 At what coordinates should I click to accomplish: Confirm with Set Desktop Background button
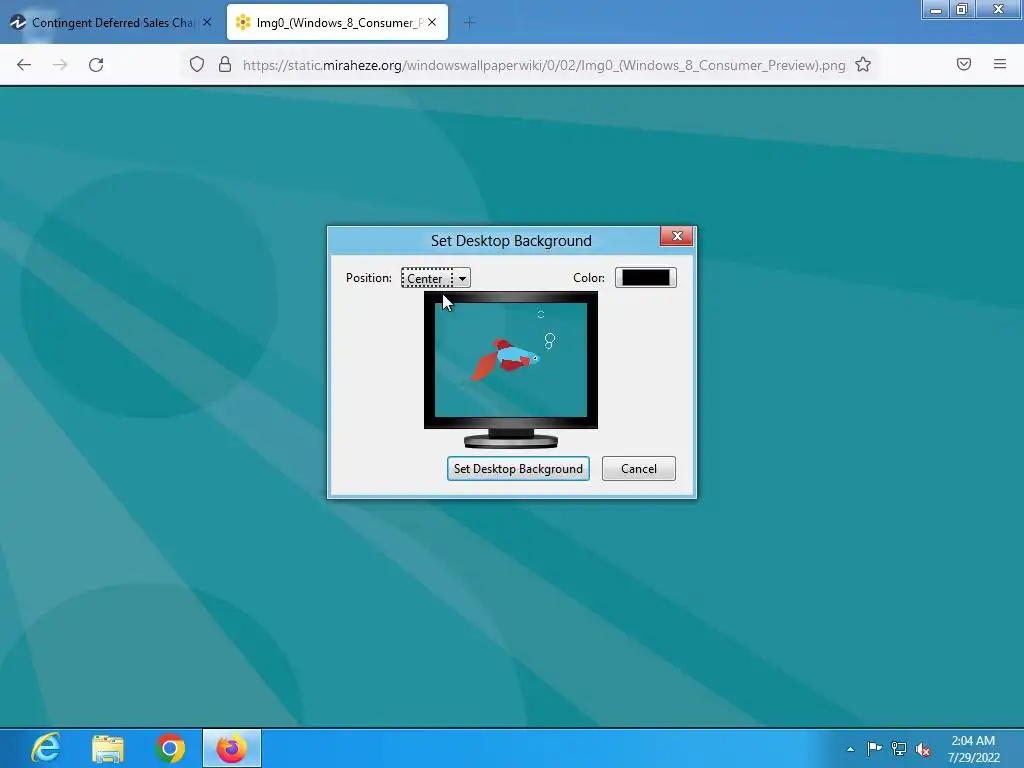[x=518, y=469]
